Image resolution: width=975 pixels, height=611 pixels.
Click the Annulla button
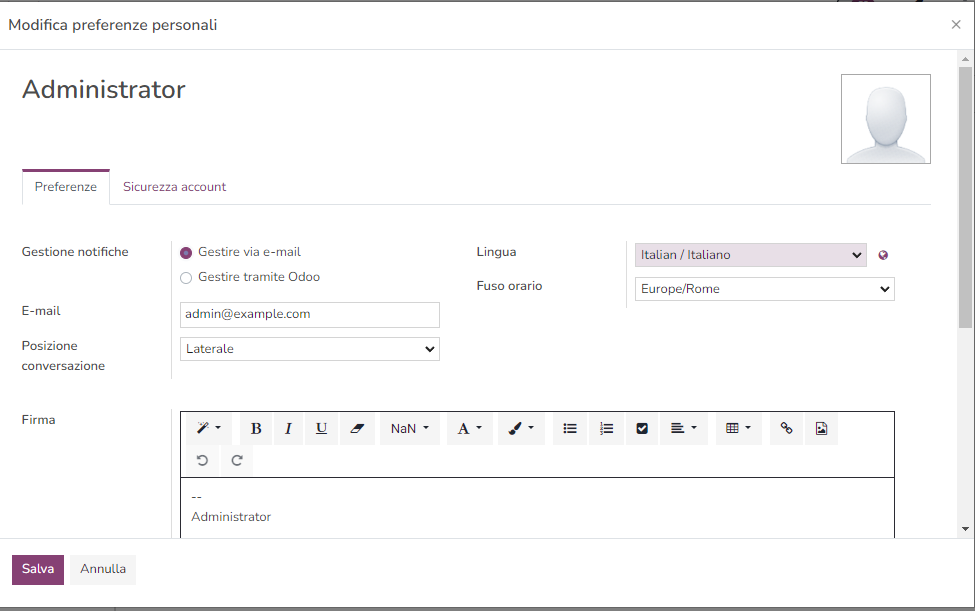pos(103,569)
